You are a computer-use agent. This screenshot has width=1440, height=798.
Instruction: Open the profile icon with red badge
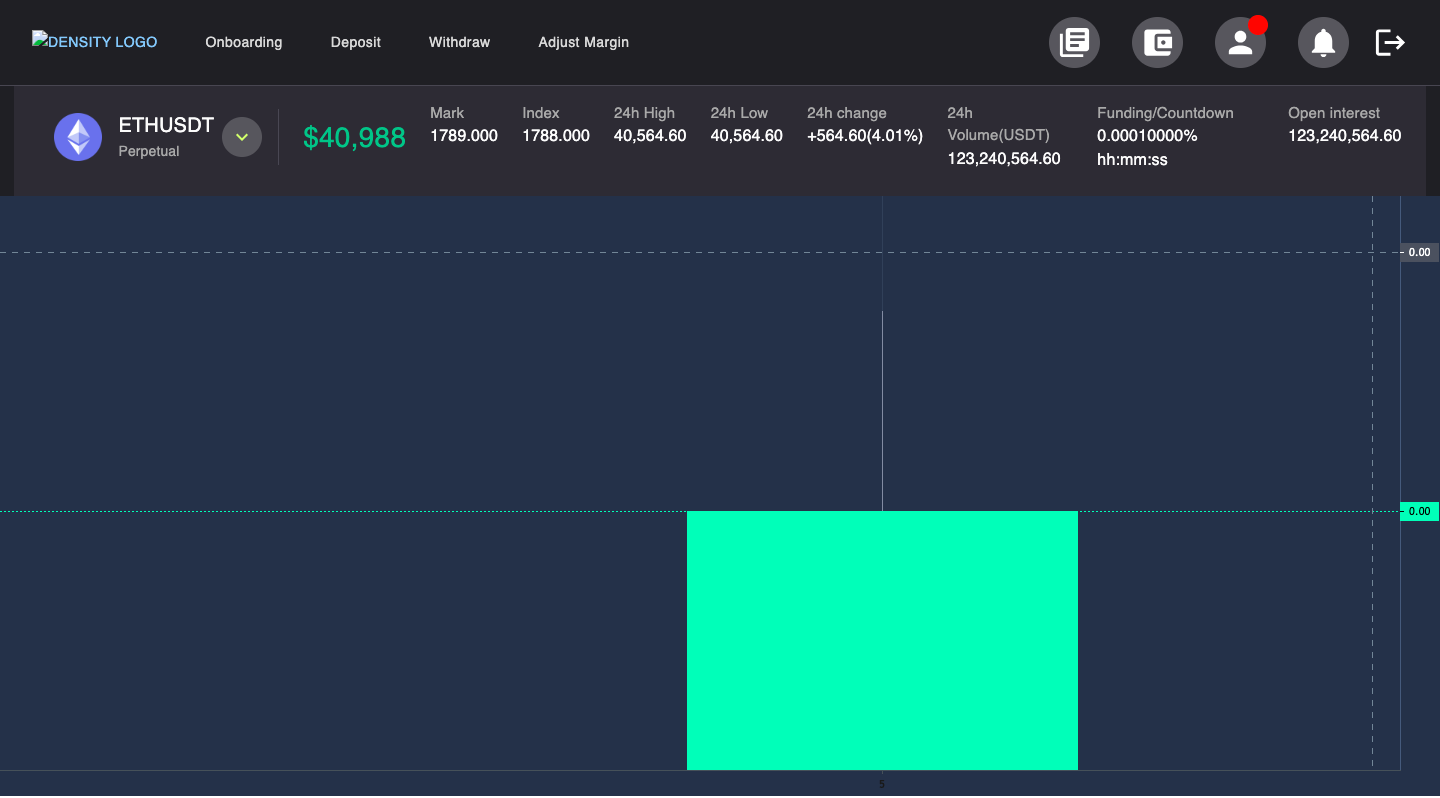click(1240, 42)
